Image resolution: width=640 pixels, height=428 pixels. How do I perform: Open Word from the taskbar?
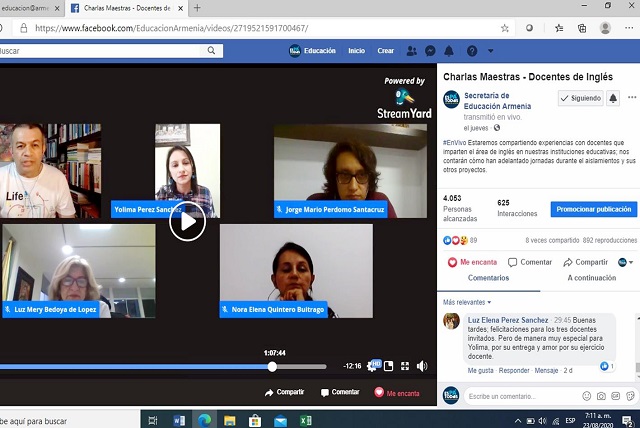tap(179, 420)
